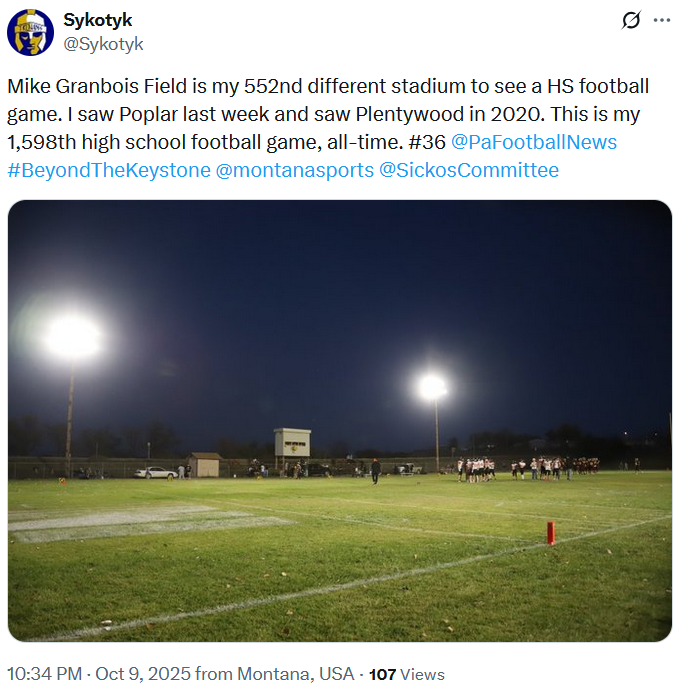Open the @PaFootballNews mention

[x=534, y=142]
